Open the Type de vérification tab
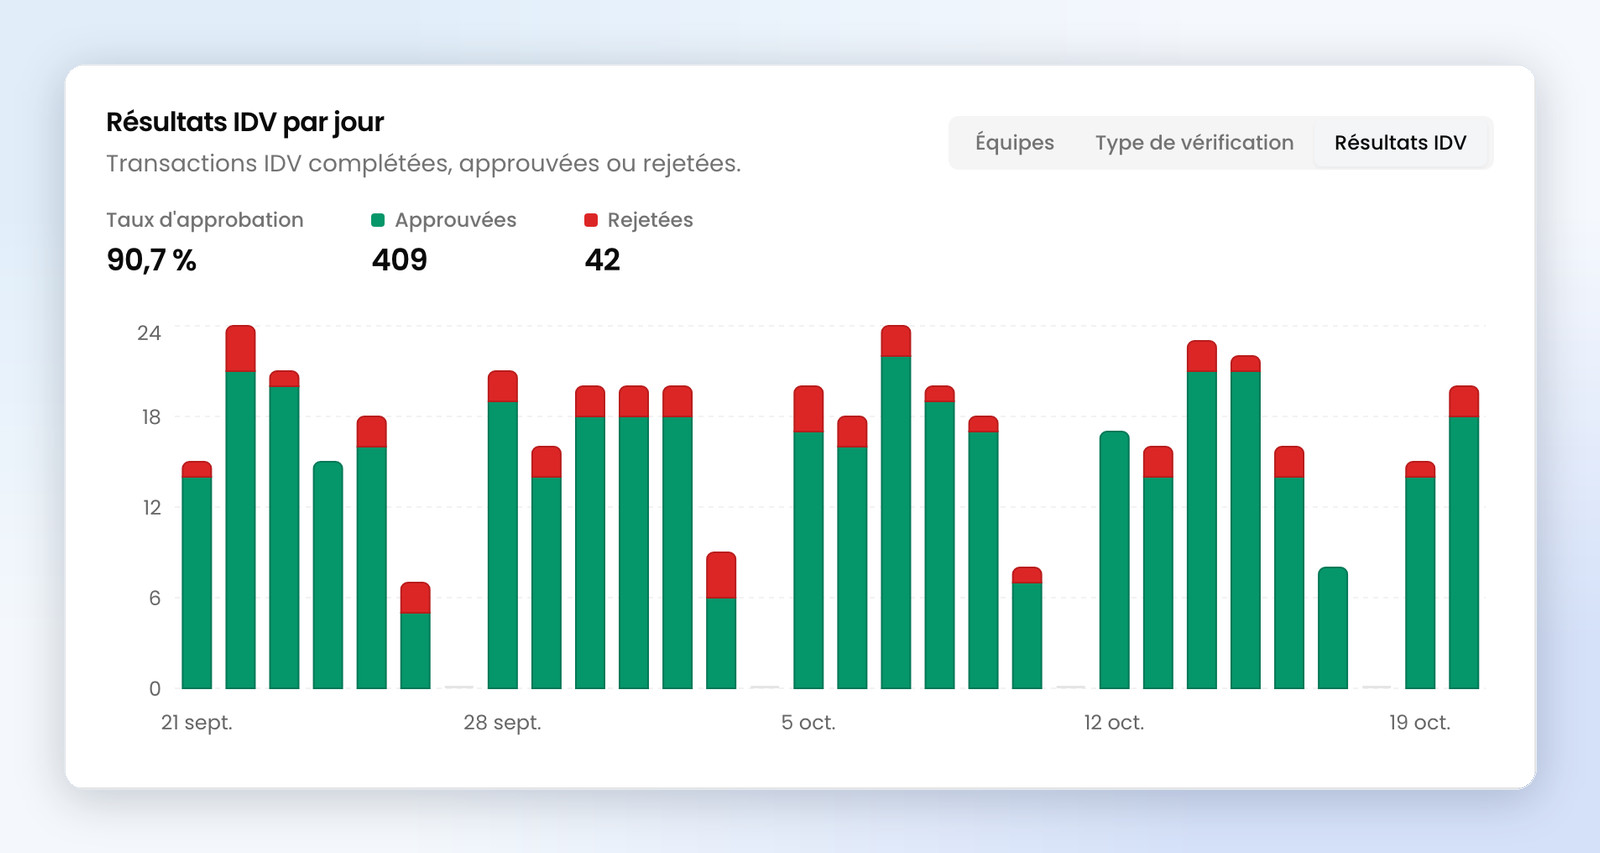This screenshot has height=853, width=1600. click(1194, 143)
